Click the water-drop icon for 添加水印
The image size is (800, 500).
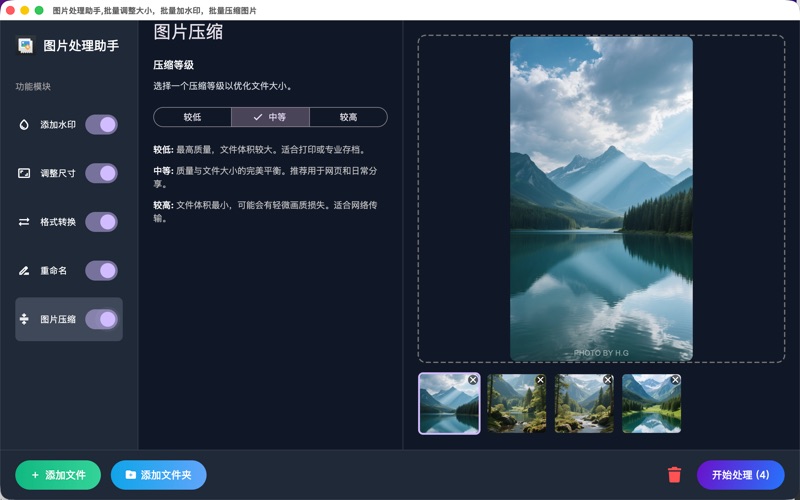(x=24, y=124)
